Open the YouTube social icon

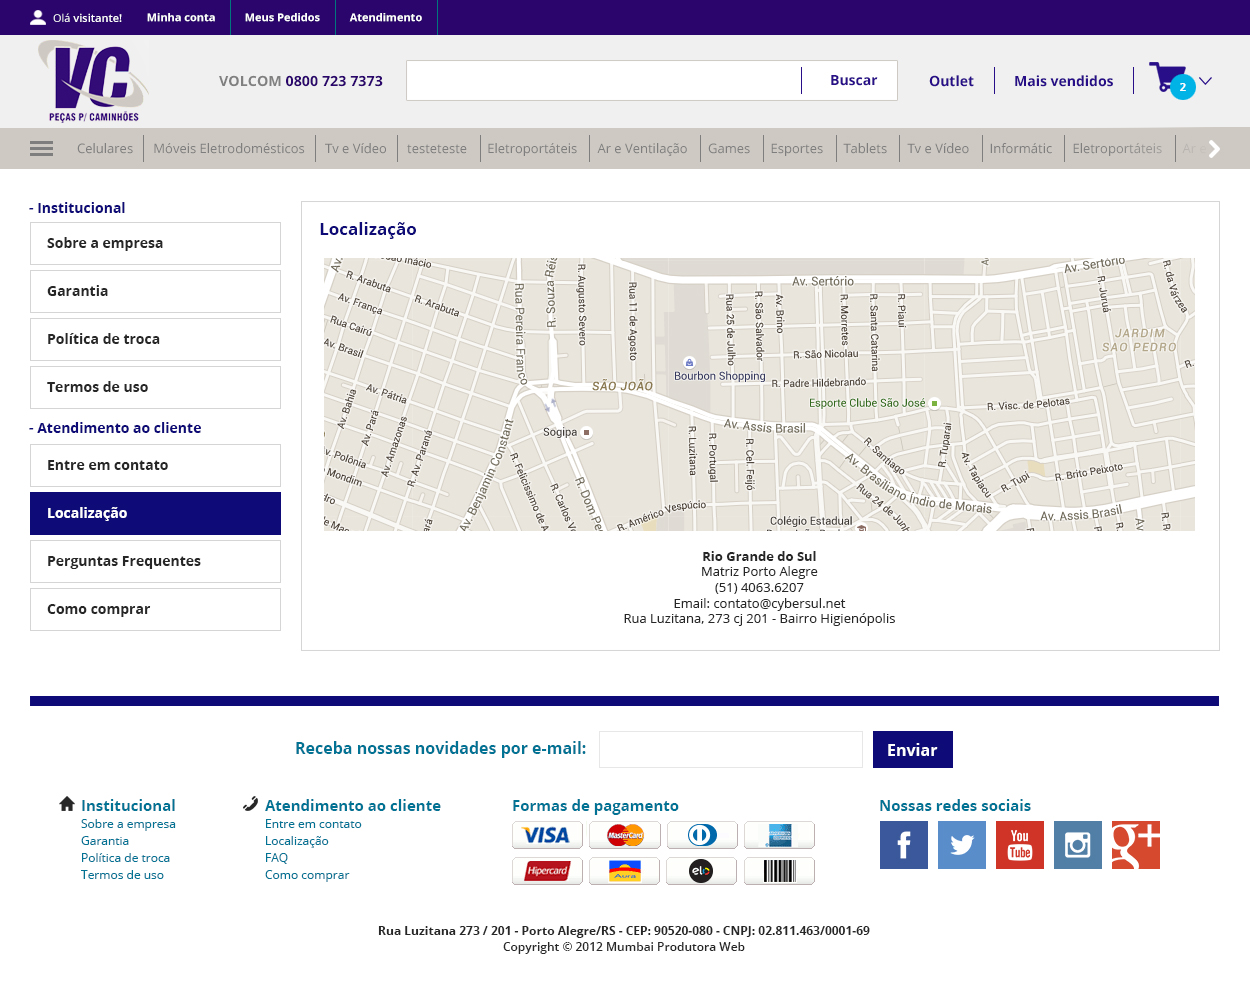[x=1019, y=845]
